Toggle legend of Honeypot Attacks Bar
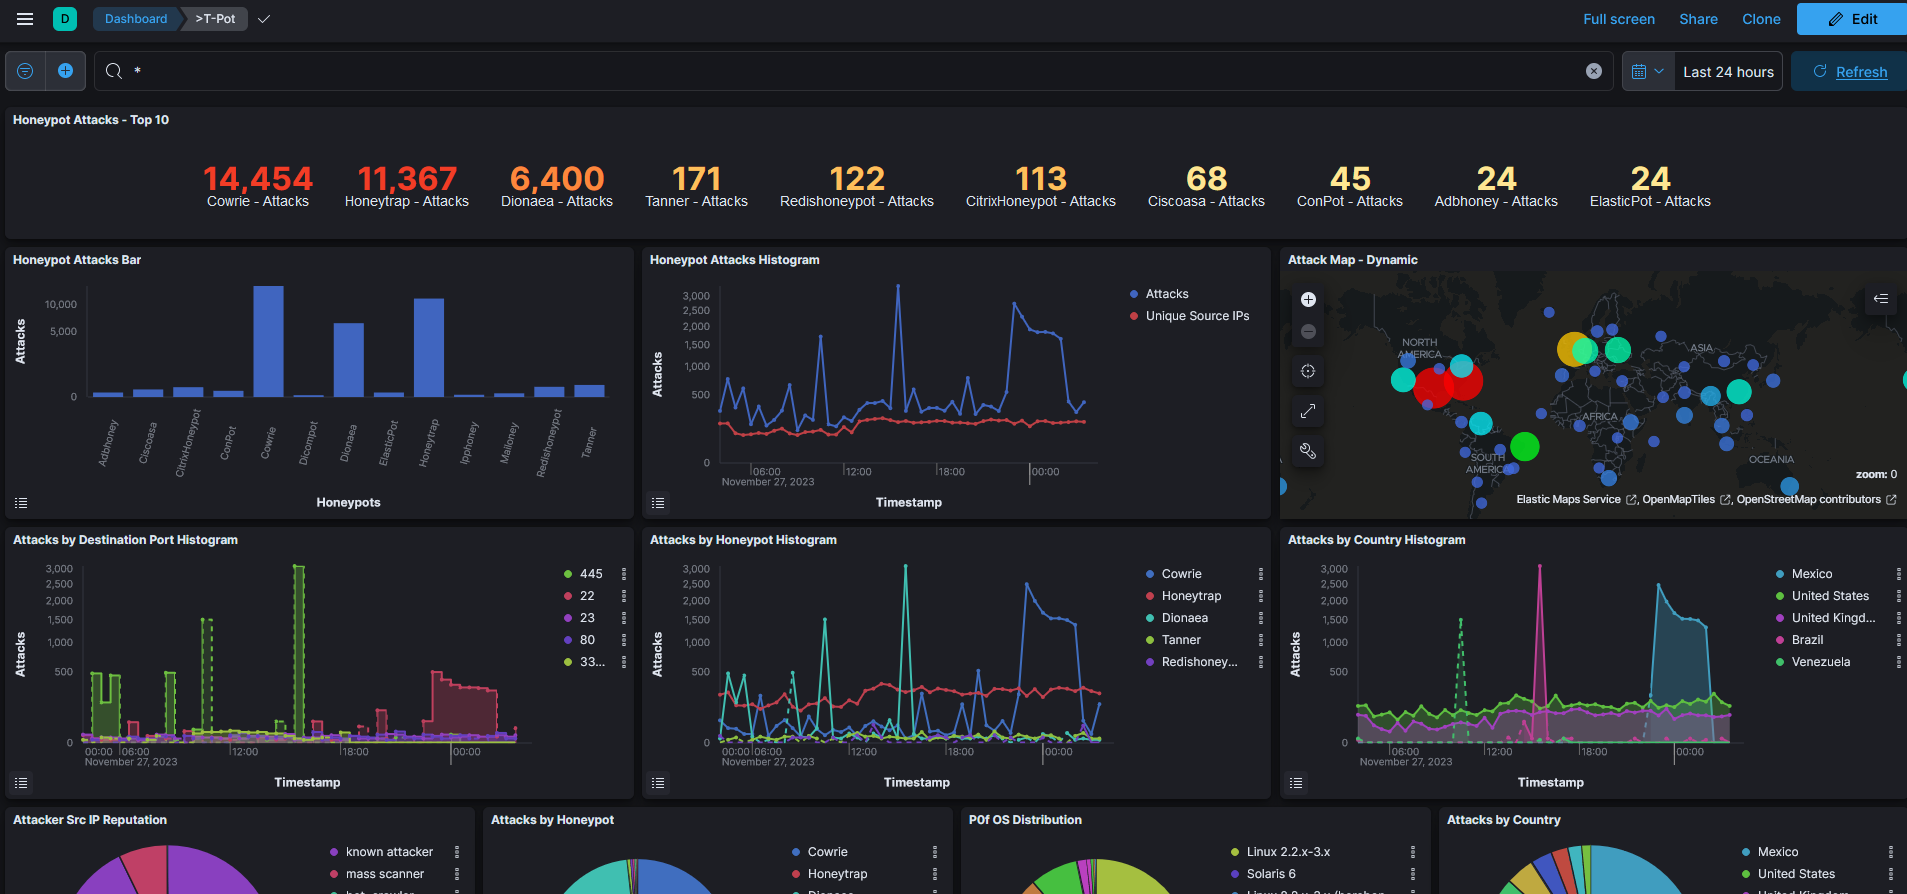Viewport: 1907px width, 894px height. (21, 503)
